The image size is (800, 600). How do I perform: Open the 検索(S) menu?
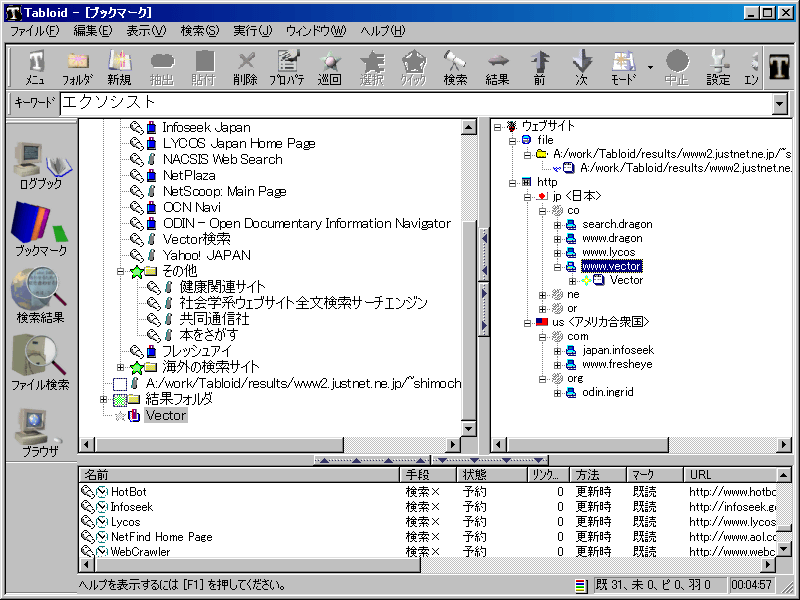[x=199, y=31]
